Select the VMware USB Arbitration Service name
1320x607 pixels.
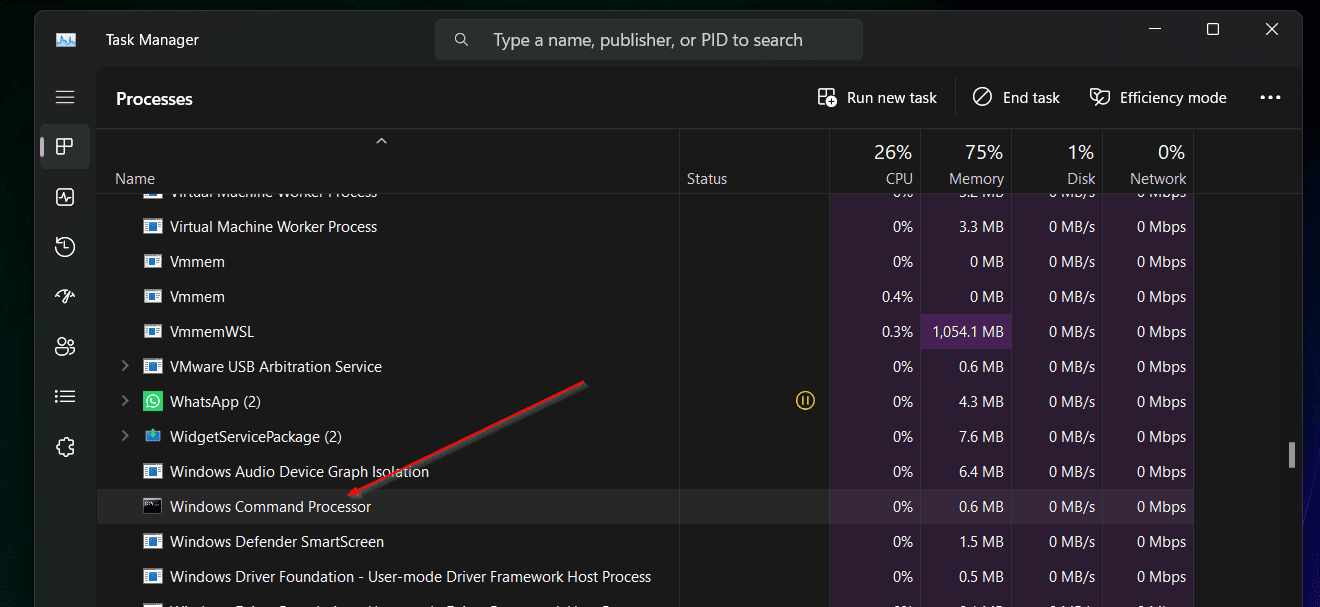coord(276,366)
